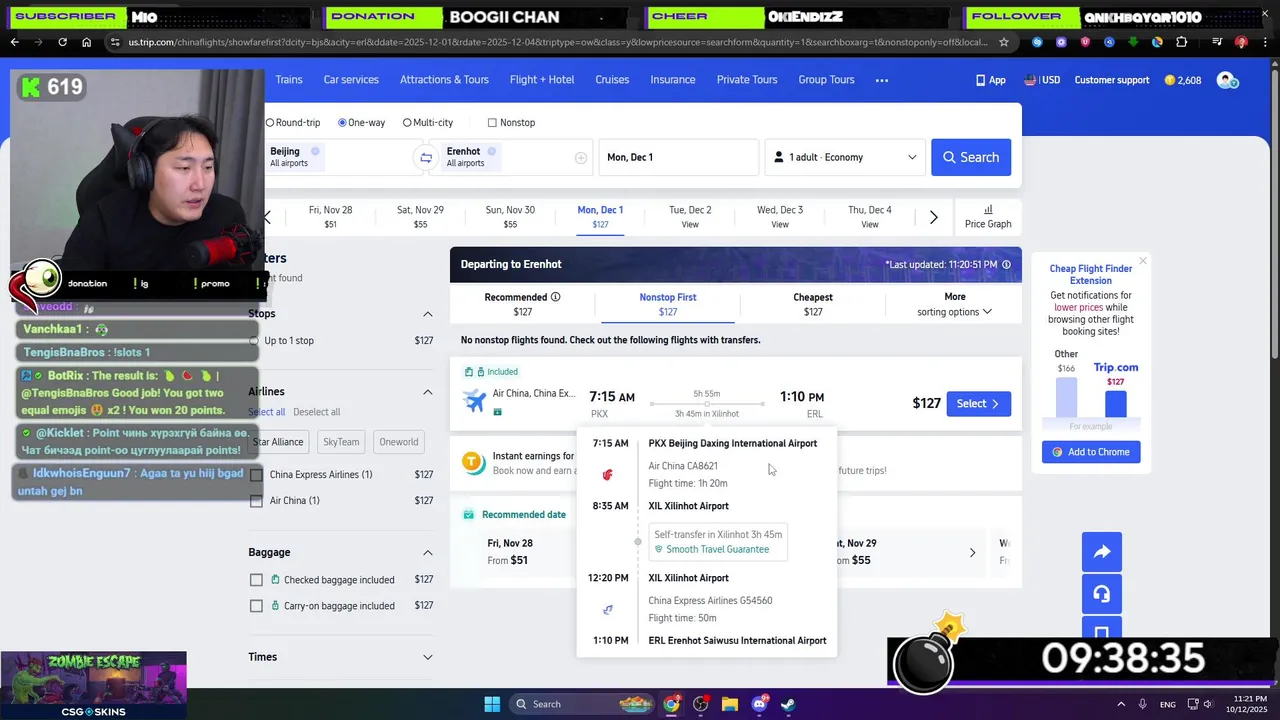1280x720 pixels.
Task: Expand the Times filter section
Action: tap(428, 657)
